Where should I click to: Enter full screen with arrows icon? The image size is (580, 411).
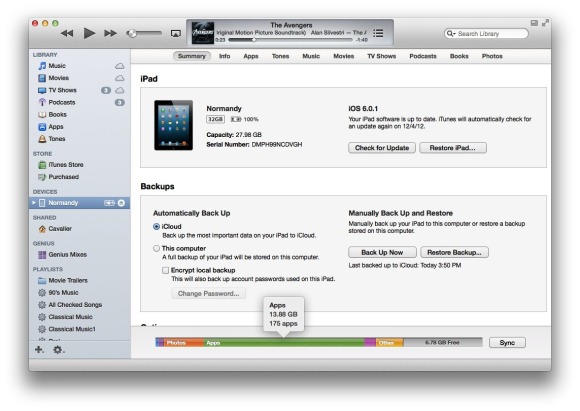[545, 23]
